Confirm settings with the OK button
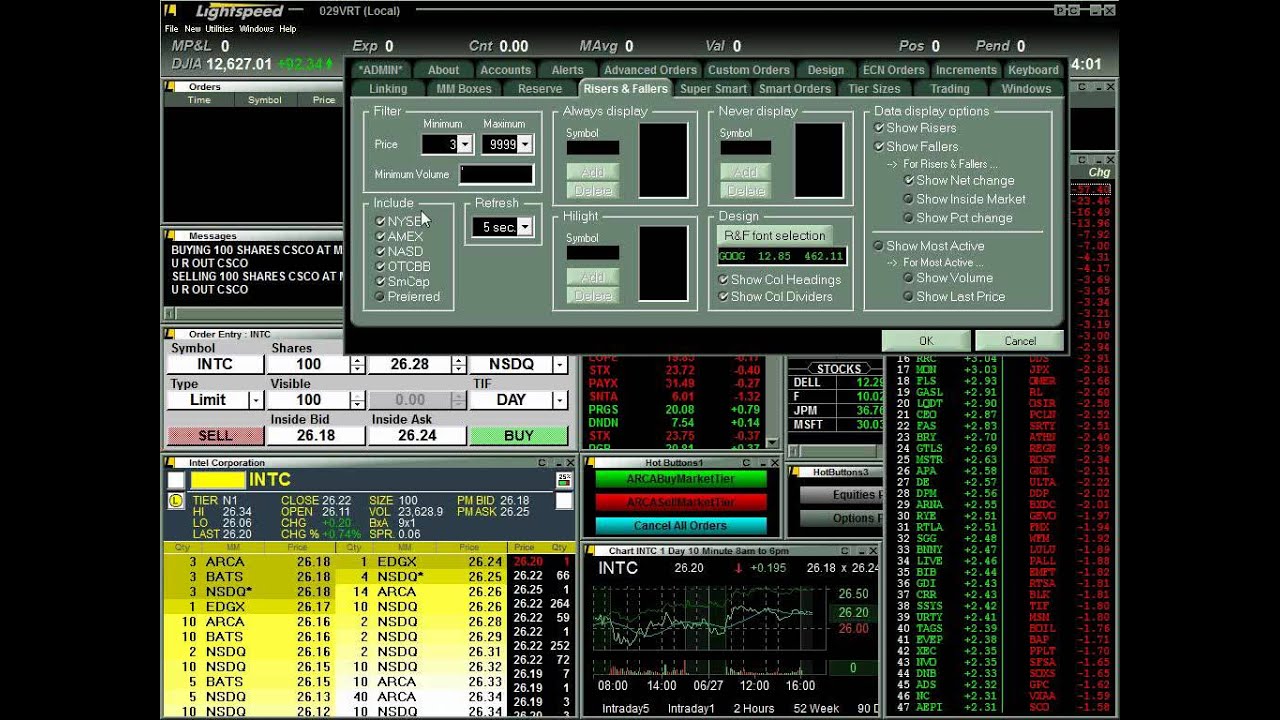This screenshot has height=720, width=1280. coord(926,341)
